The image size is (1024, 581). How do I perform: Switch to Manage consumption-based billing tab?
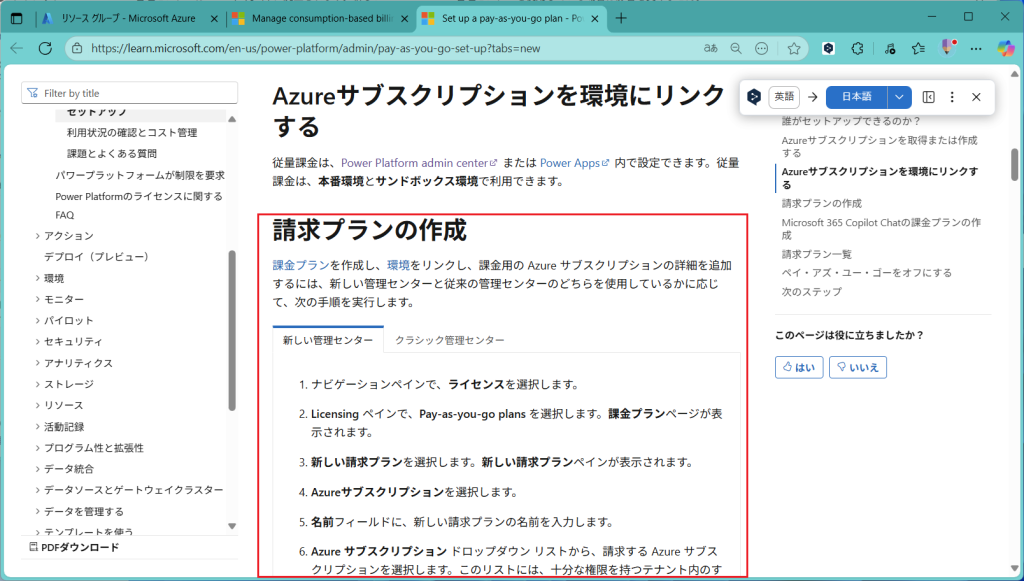coord(321,18)
